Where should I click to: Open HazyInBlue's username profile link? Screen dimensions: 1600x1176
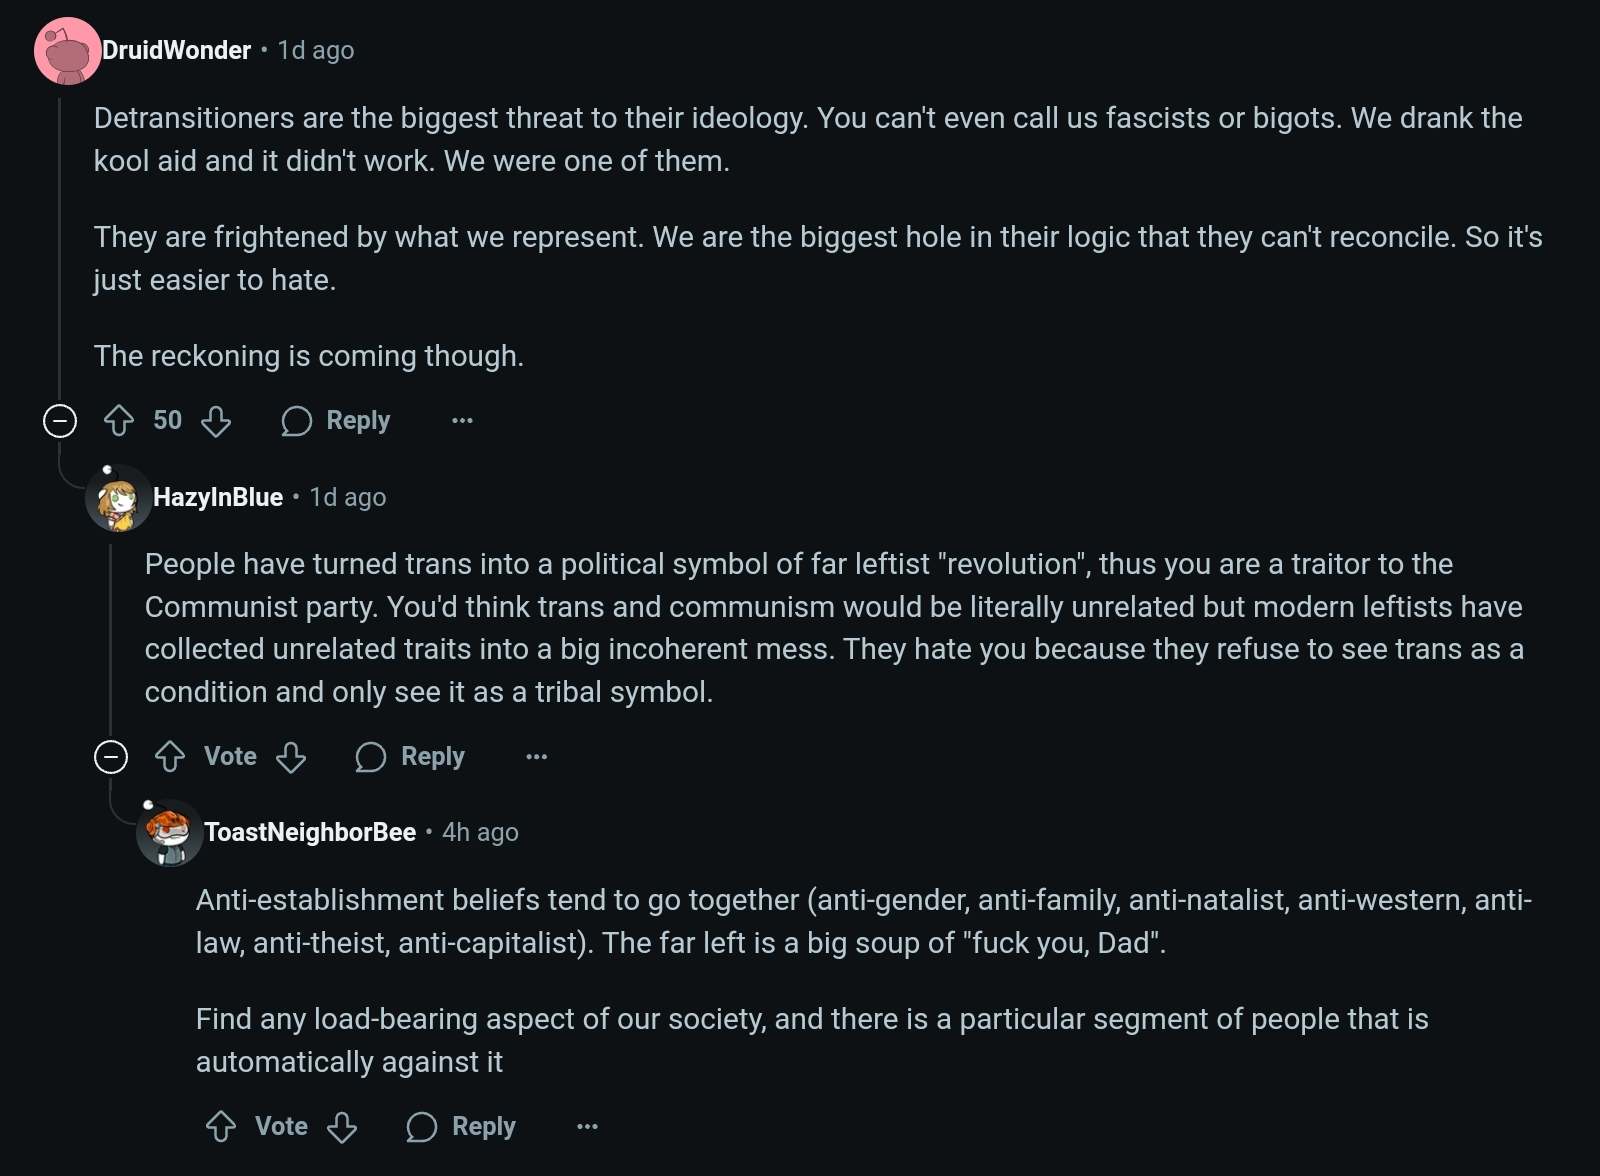[x=218, y=498]
